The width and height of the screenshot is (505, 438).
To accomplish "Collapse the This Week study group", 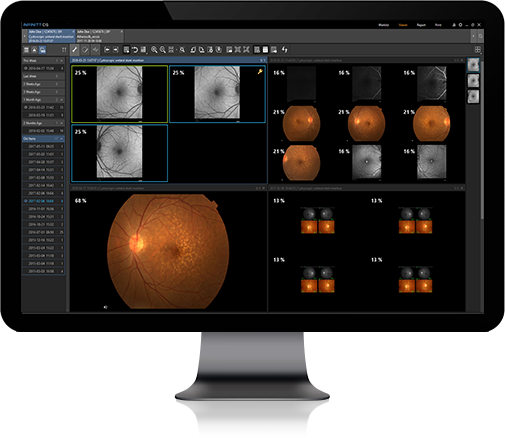I will [62, 61].
